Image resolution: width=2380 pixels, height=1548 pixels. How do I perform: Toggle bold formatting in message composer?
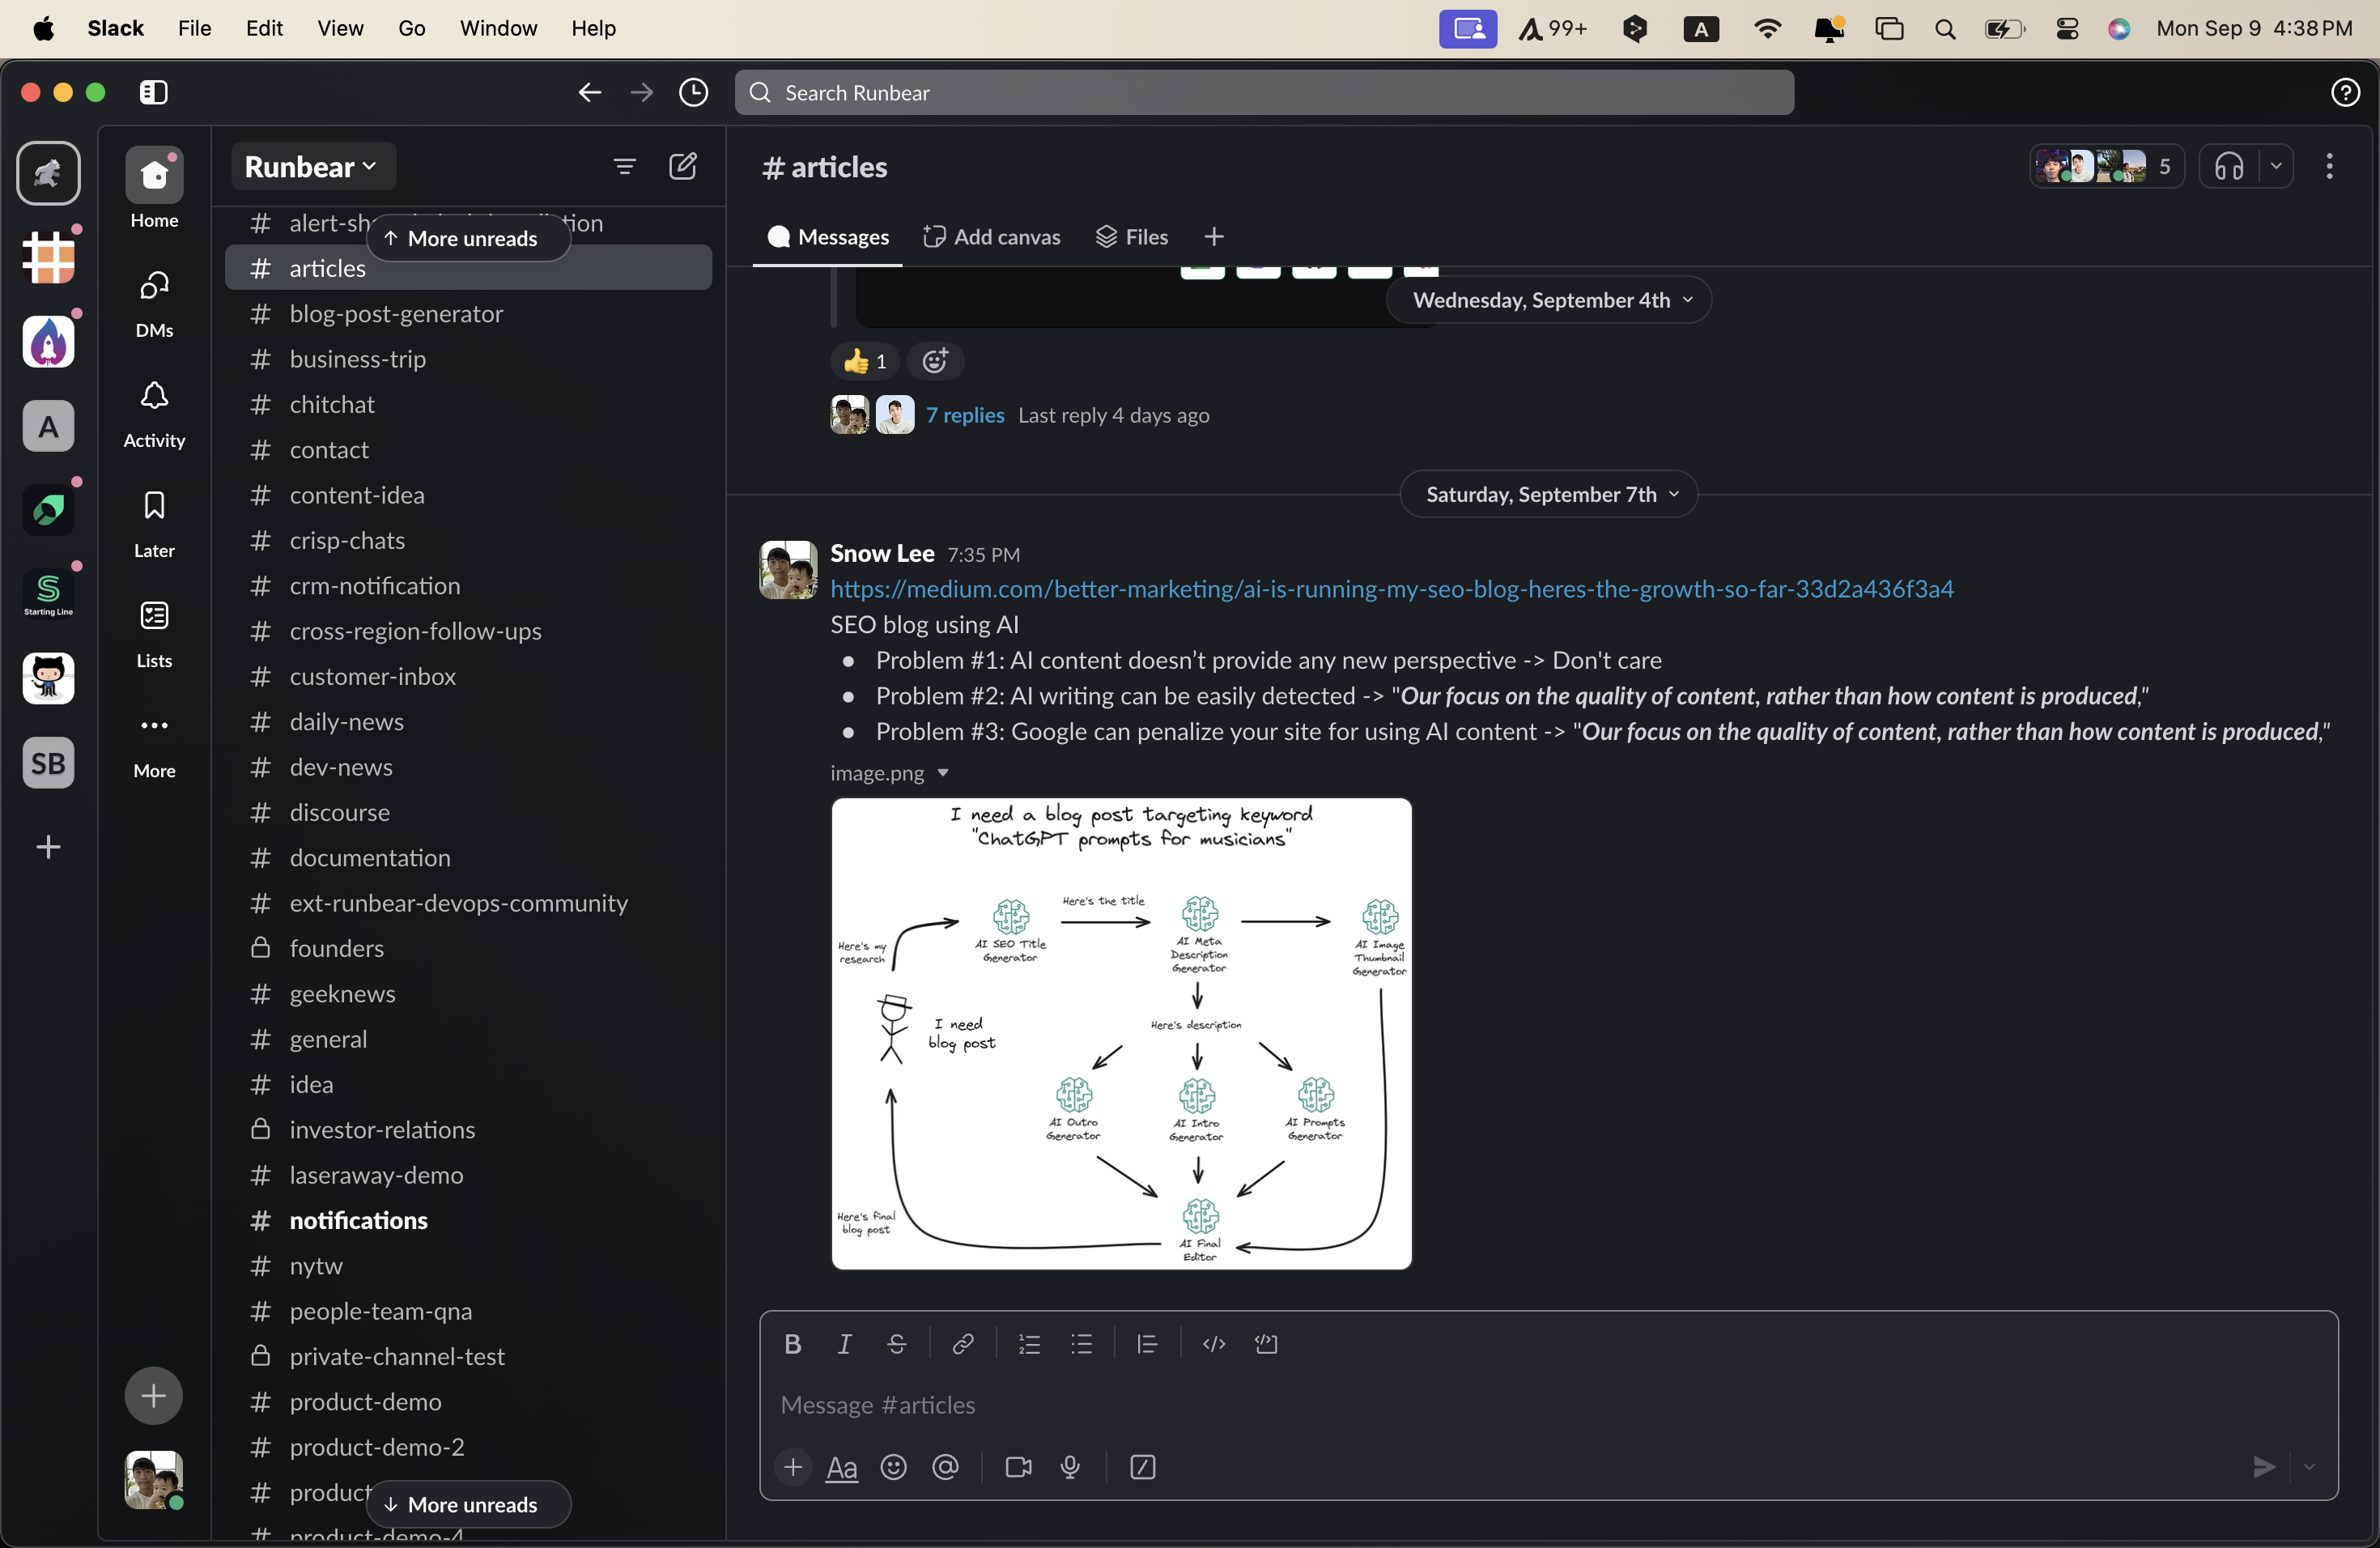pyautogui.click(x=792, y=1344)
